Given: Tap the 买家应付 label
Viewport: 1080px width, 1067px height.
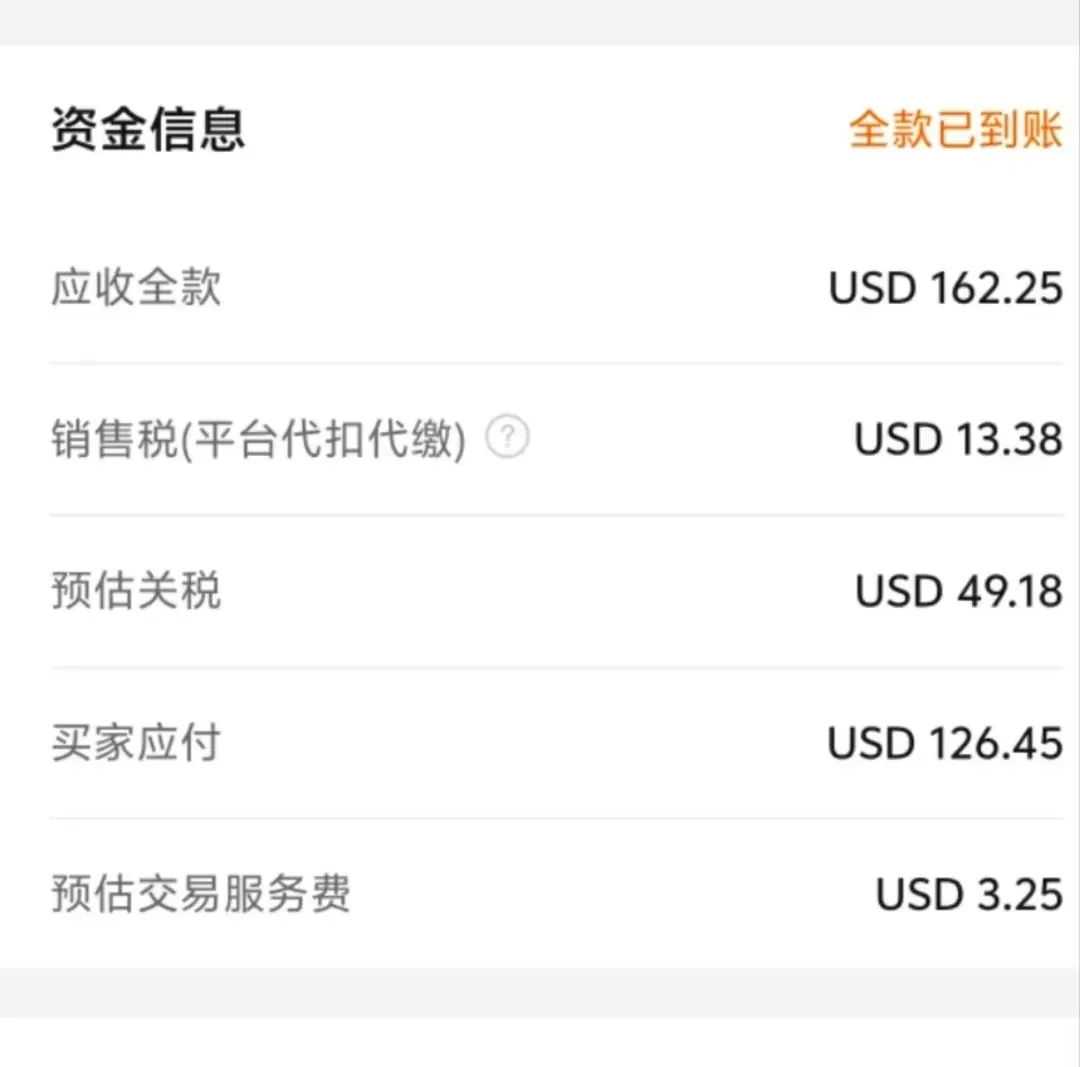Looking at the screenshot, I should [x=136, y=743].
